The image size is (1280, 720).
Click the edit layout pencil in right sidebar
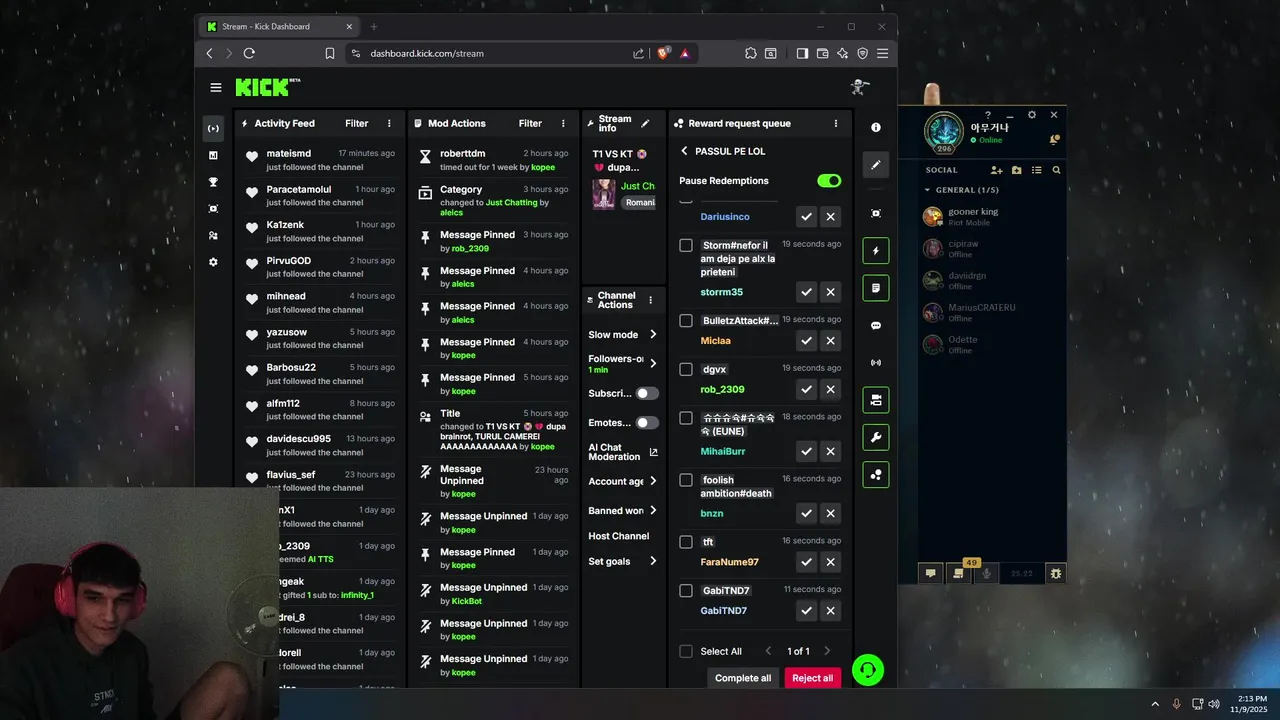point(876,164)
